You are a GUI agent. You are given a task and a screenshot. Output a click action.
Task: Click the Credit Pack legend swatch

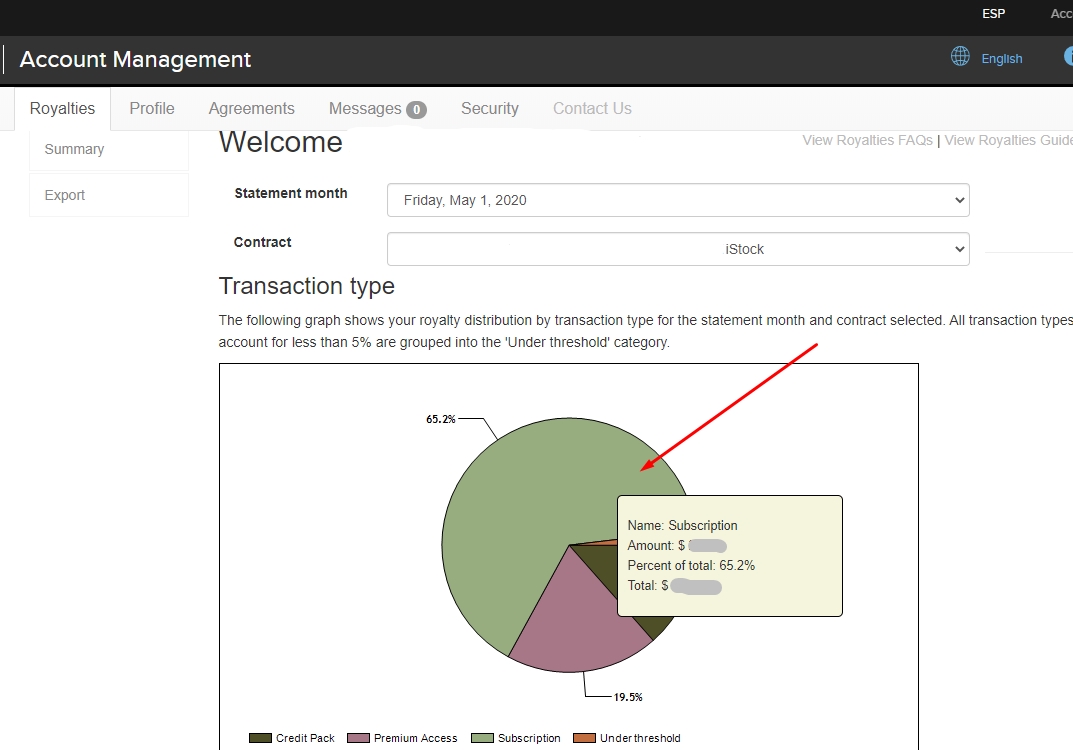[x=260, y=738]
